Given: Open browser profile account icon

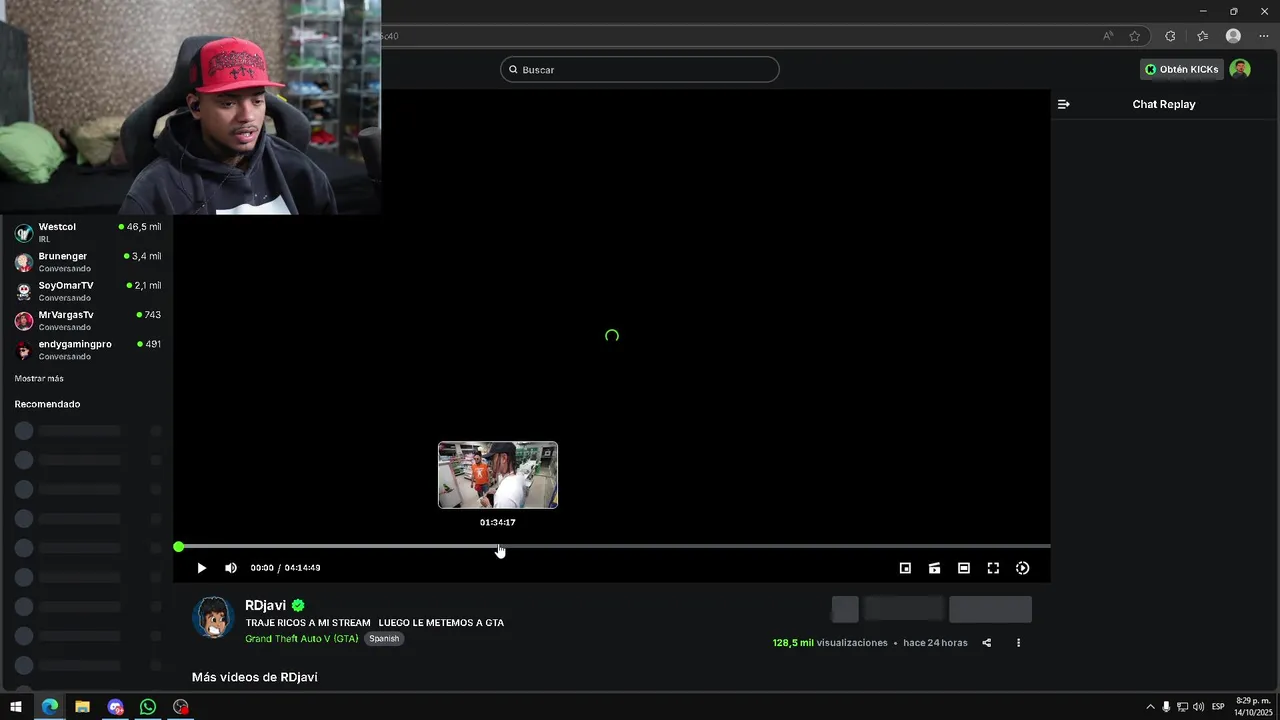Looking at the screenshot, I should (1233, 36).
